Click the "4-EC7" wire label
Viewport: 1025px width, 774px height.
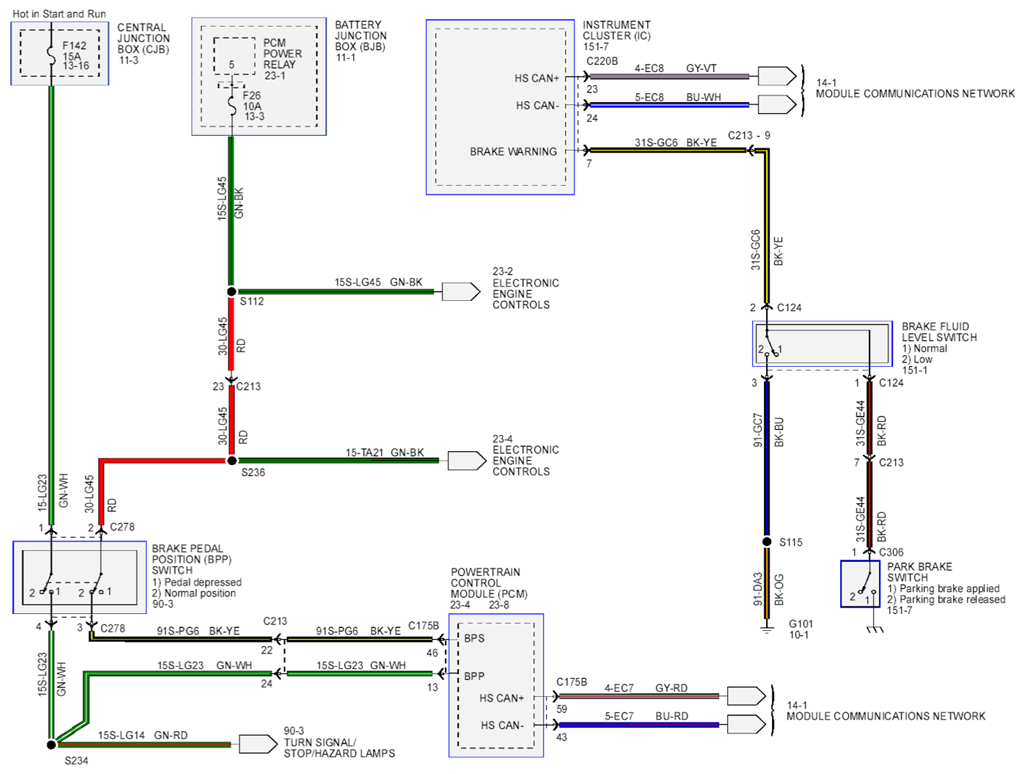point(619,688)
